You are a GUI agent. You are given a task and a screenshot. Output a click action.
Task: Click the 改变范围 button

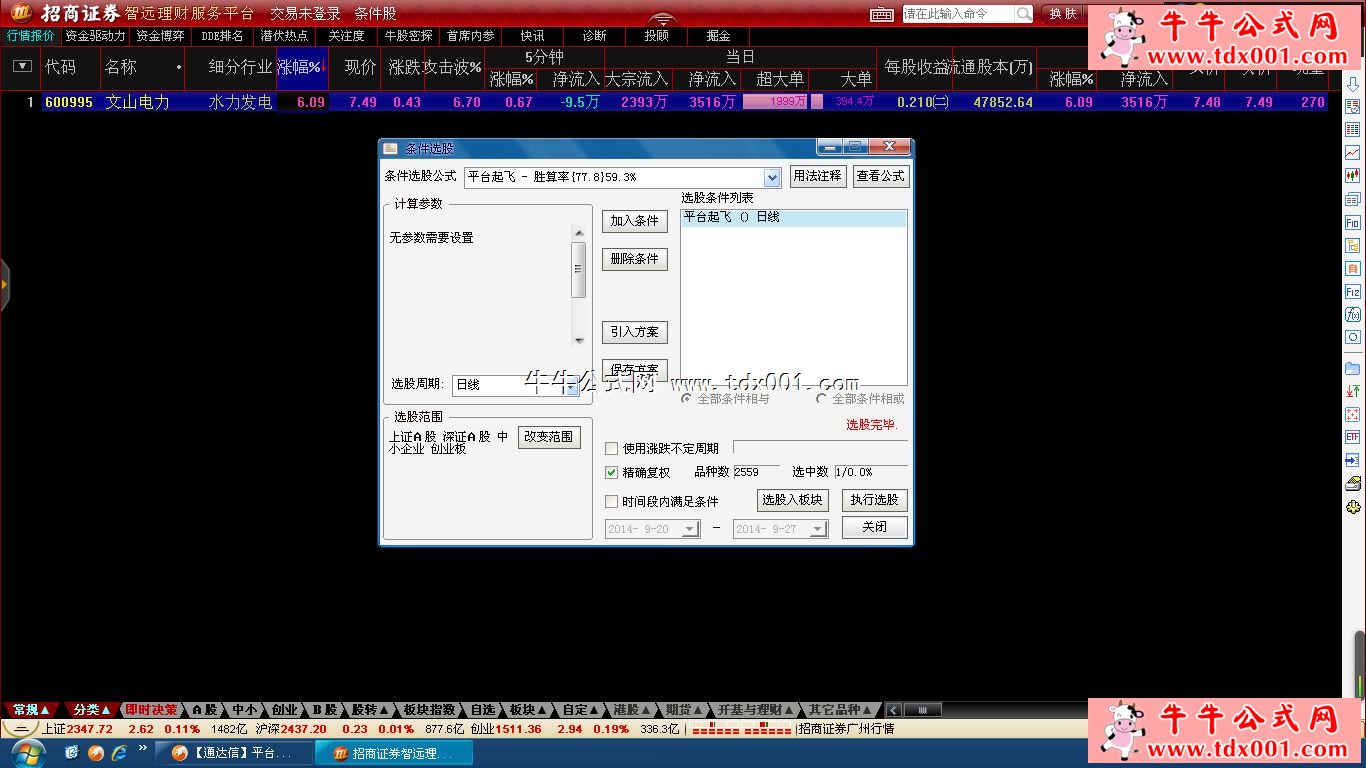(x=549, y=437)
